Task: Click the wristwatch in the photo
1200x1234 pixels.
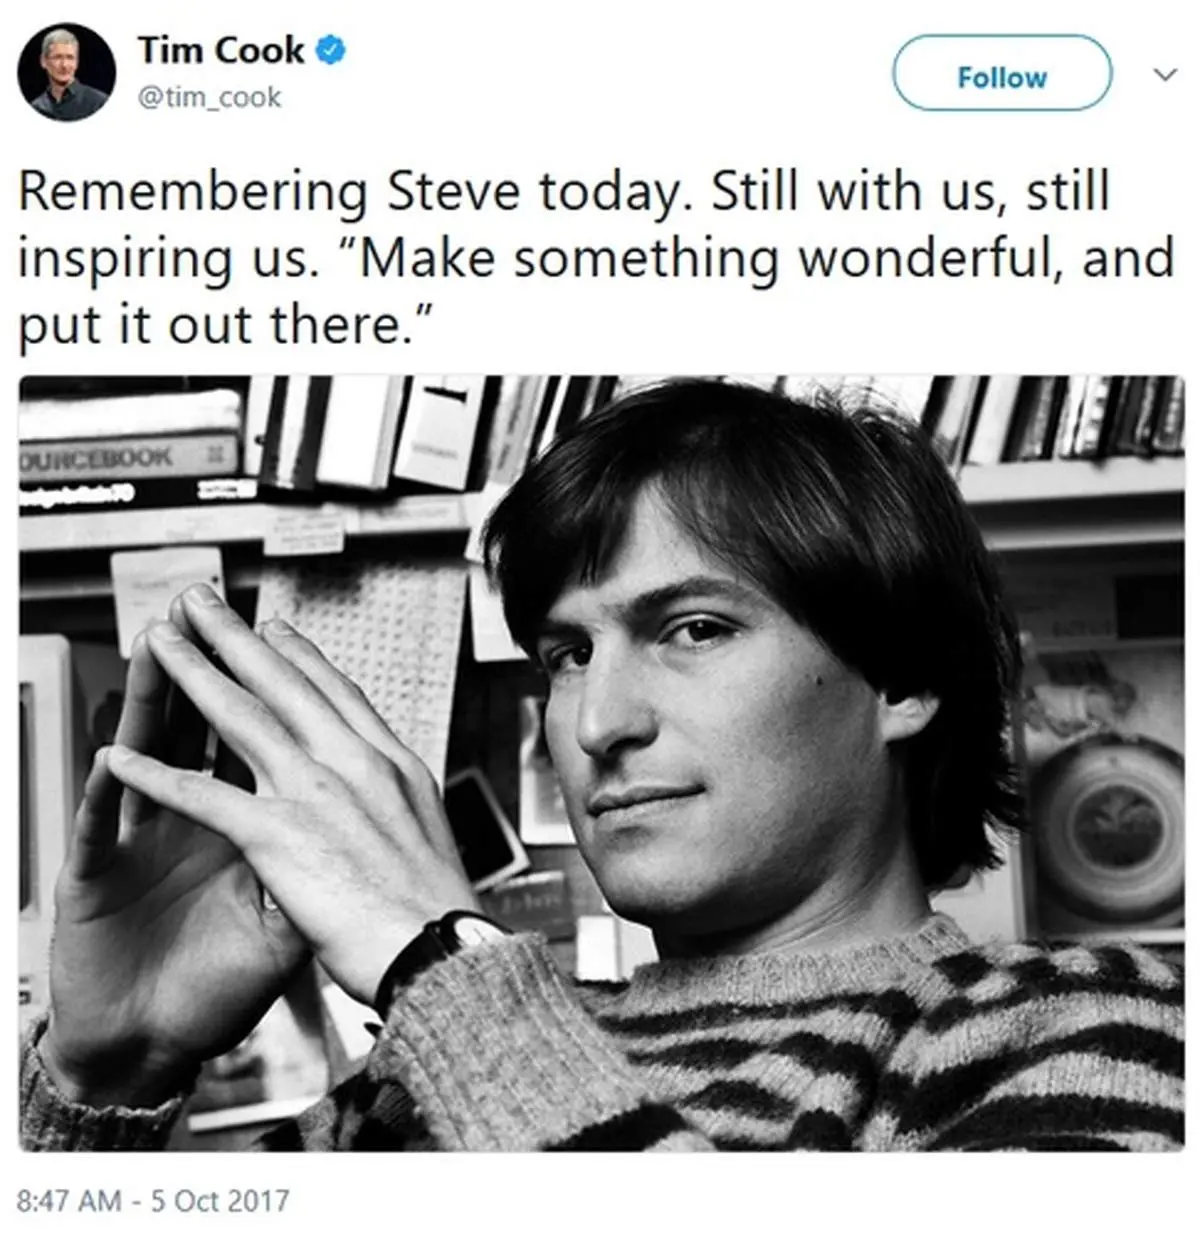Action: pos(440,945)
